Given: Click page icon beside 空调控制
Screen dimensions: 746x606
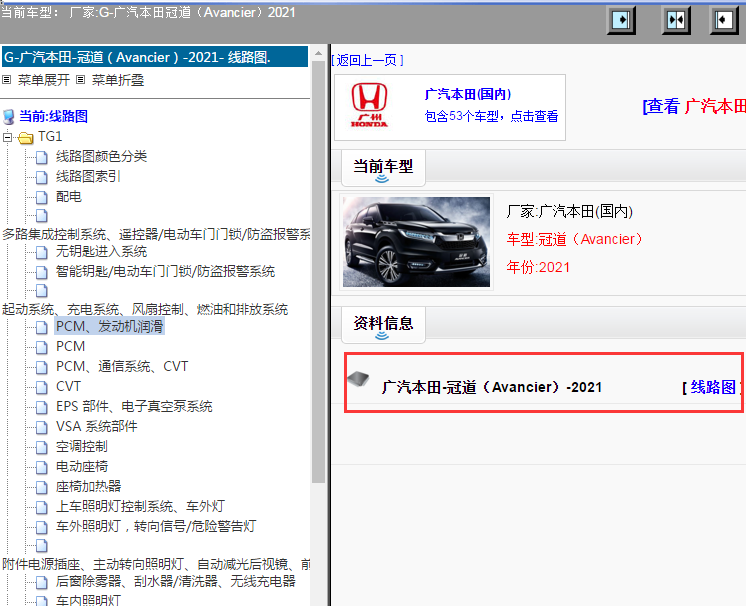Looking at the screenshot, I should [x=42, y=447].
